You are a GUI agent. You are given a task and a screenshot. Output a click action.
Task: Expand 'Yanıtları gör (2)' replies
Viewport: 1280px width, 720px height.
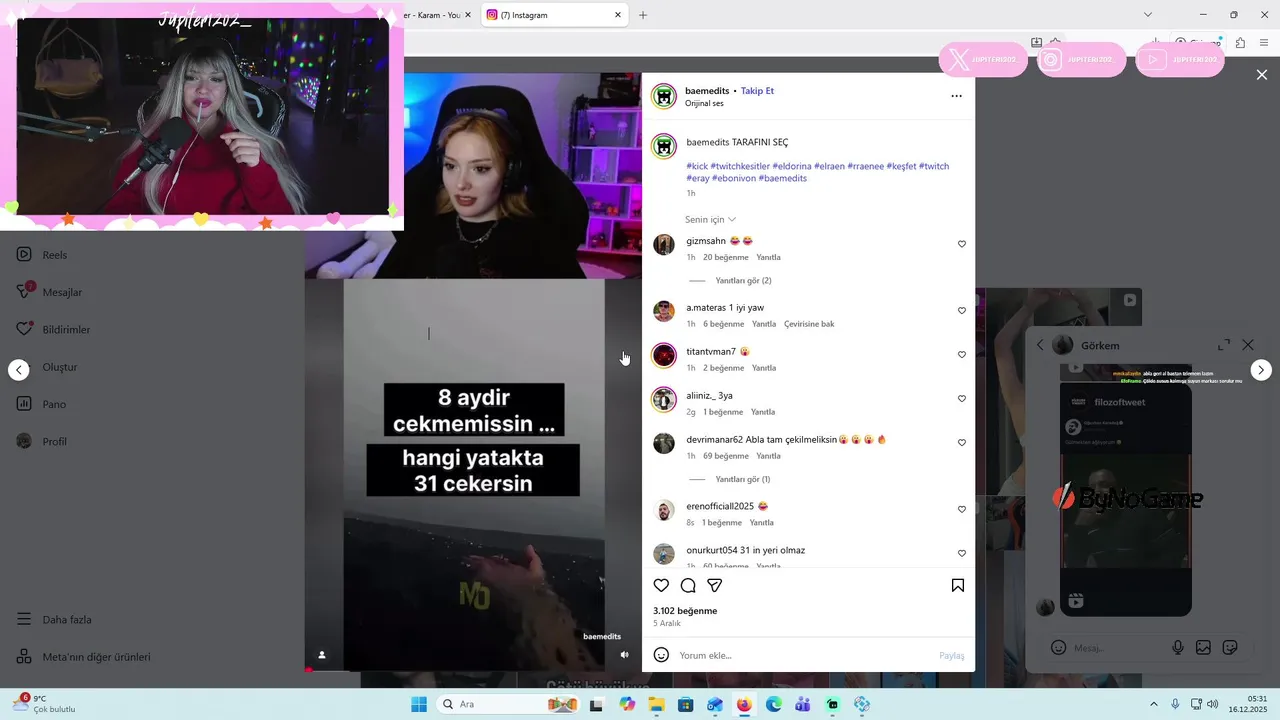(743, 281)
